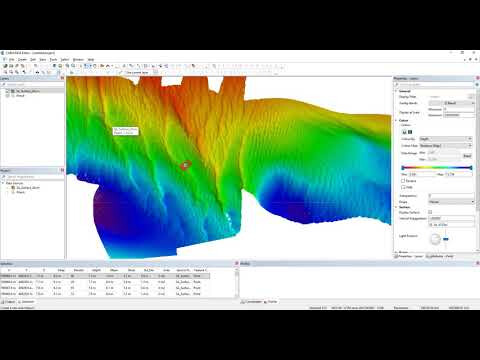This screenshot has height=360, width=480.
Task: Close the Properties - Layers panel
Action: pyautogui.click(x=477, y=78)
